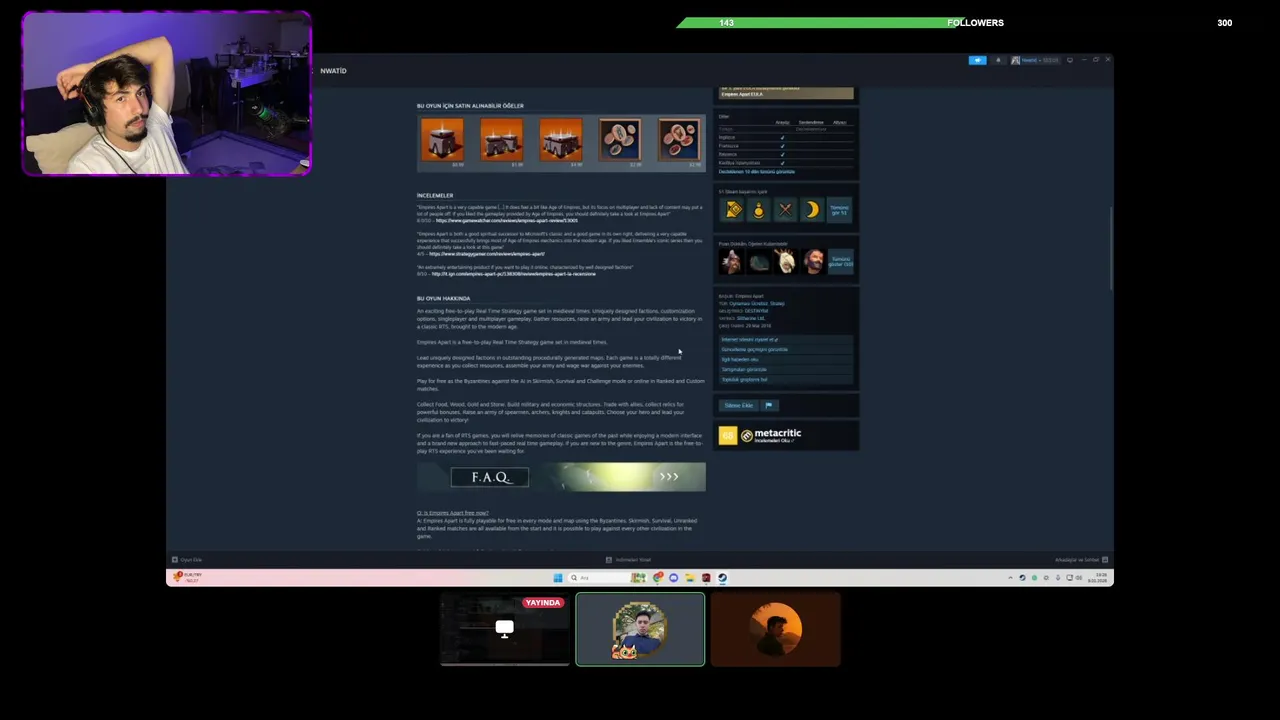Open the $4.99 triple chest item
1280x720 pixels.
(x=560, y=142)
